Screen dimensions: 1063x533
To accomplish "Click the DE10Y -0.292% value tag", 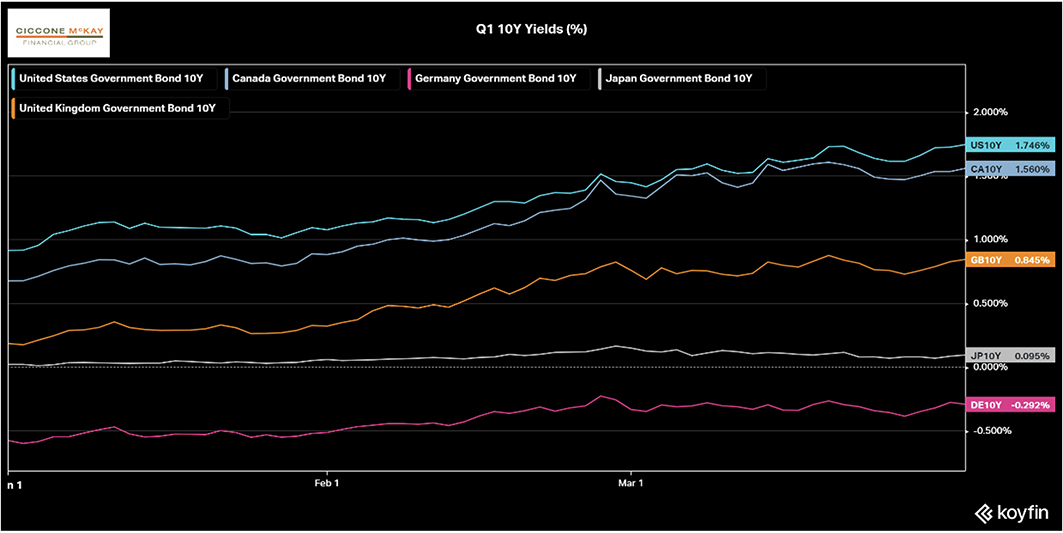I will (x=1011, y=405).
